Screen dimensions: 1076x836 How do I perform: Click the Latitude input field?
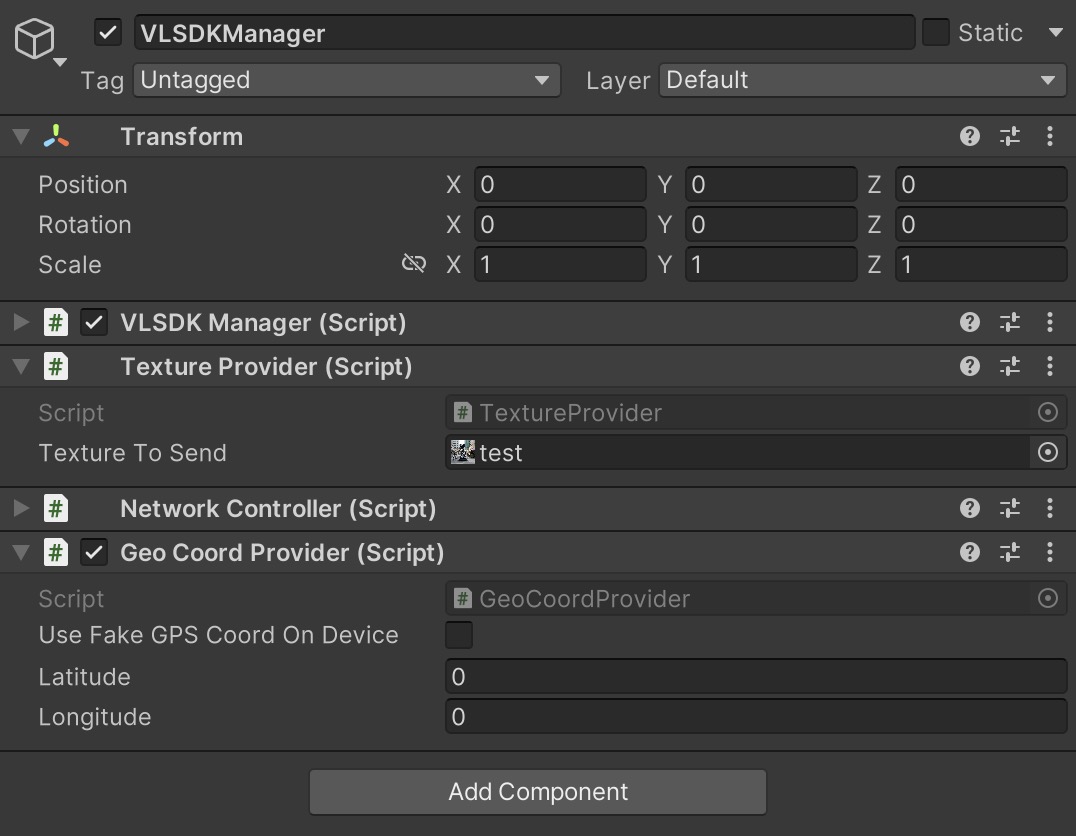click(755, 677)
